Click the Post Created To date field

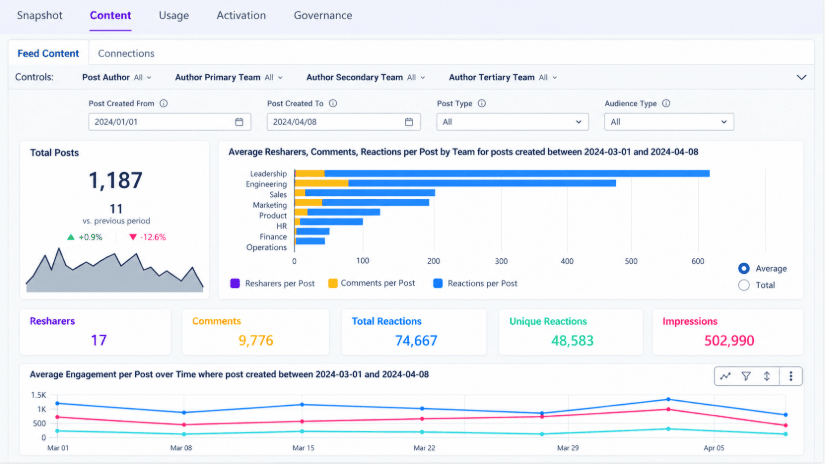tap(344, 122)
